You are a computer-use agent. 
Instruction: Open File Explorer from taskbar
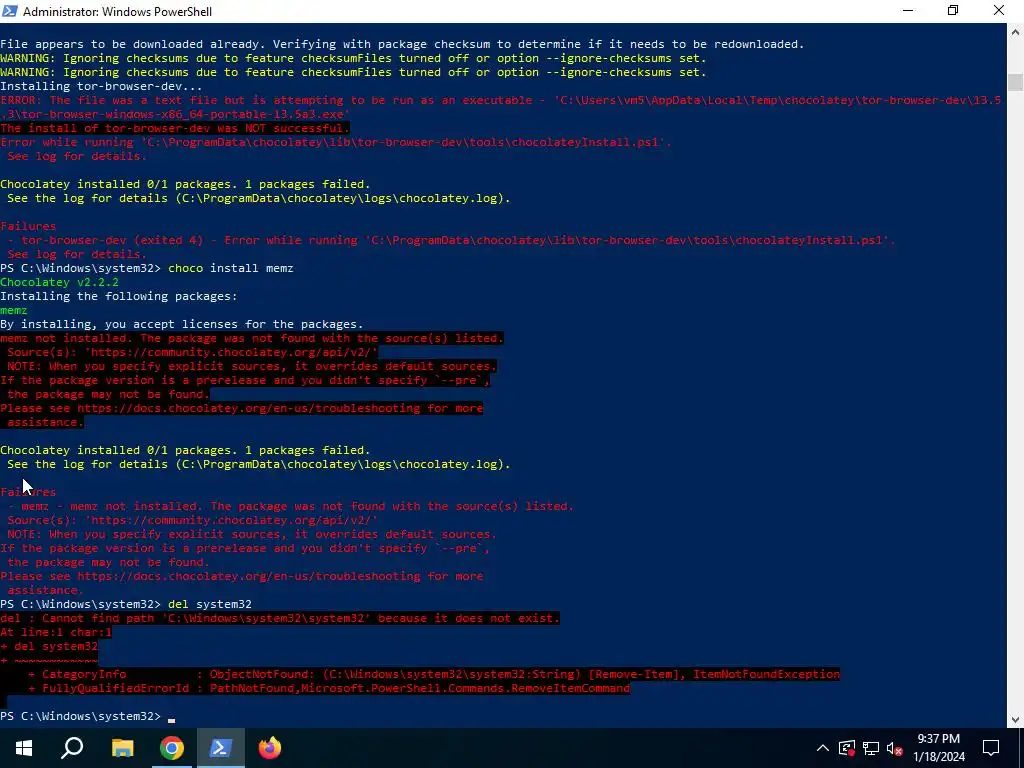click(122, 748)
